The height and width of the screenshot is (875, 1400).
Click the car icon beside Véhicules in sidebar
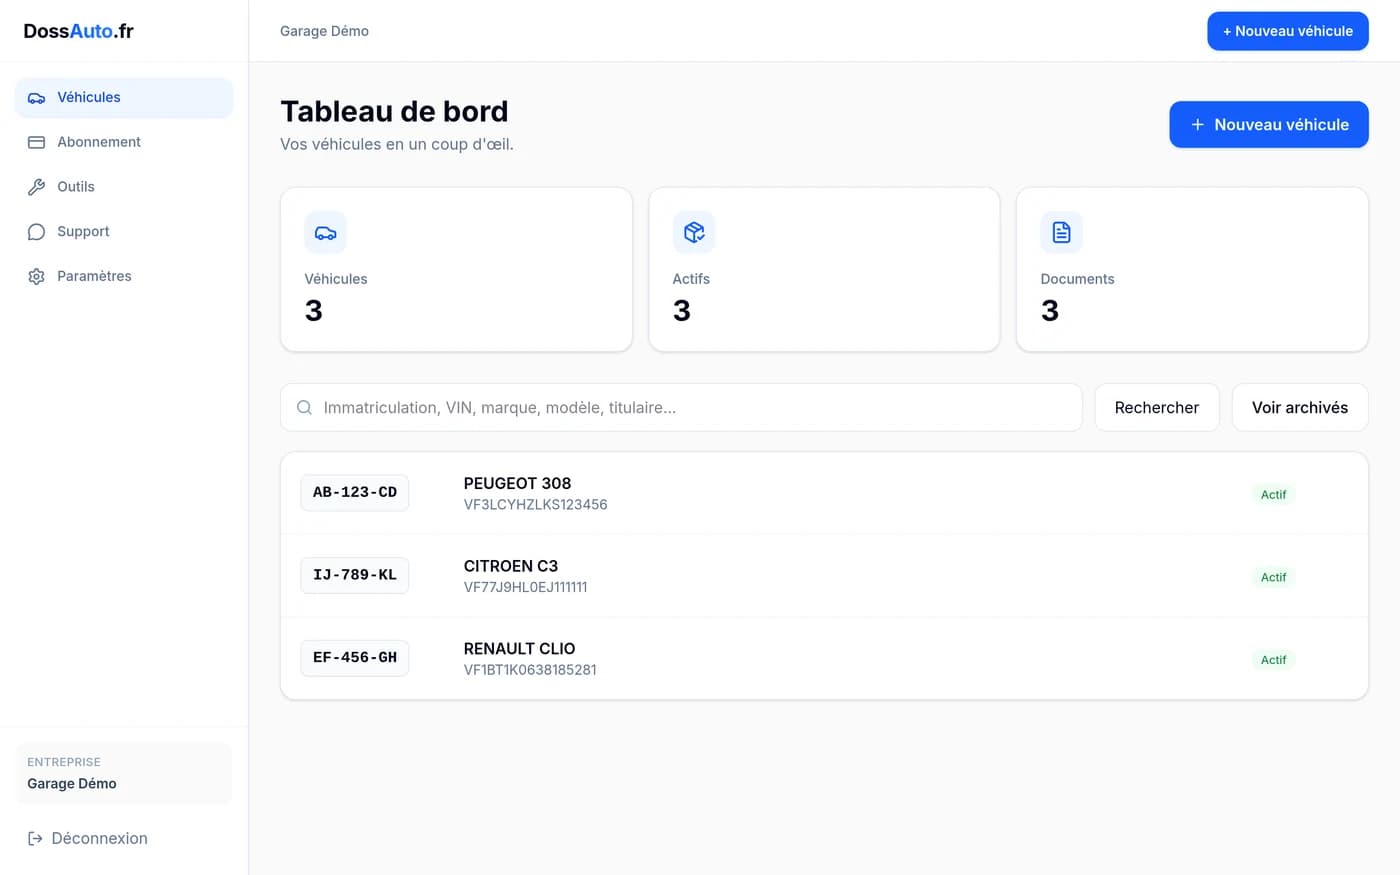(x=36, y=98)
